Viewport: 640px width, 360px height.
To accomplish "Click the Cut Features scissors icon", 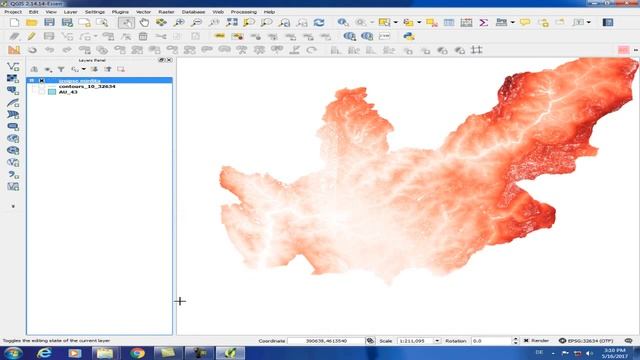I will (x=161, y=36).
